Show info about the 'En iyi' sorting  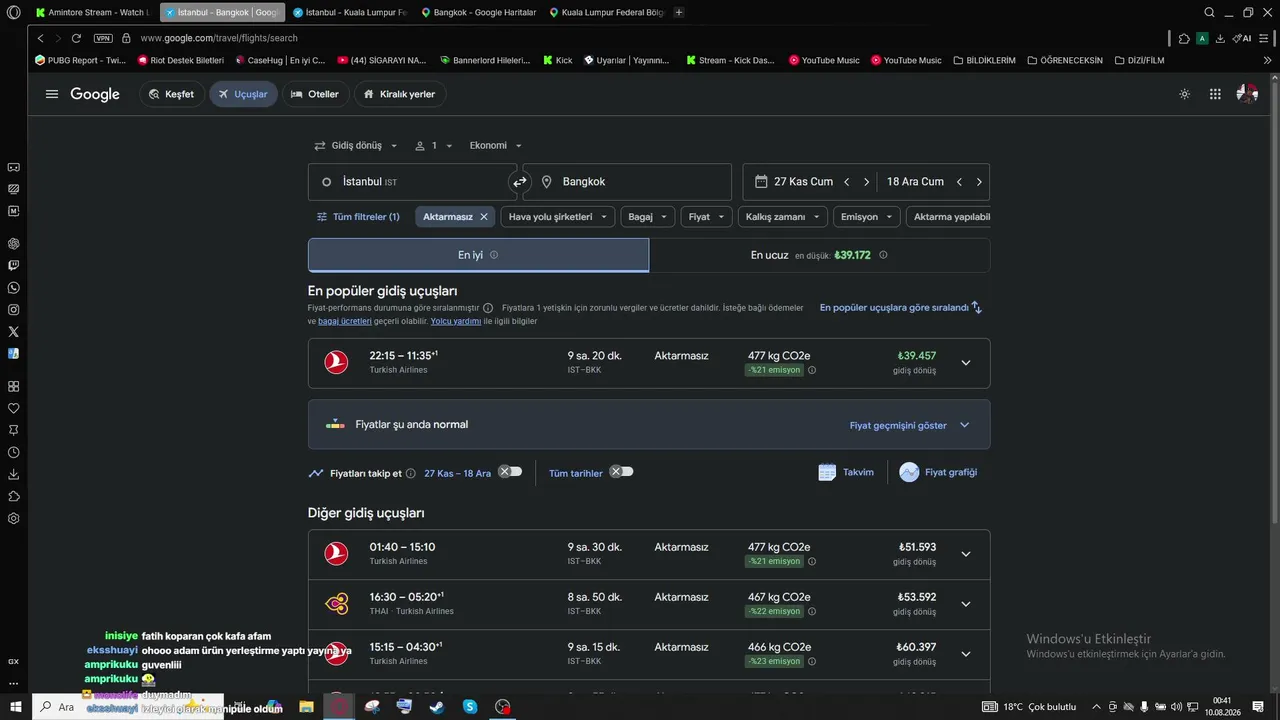pos(494,255)
